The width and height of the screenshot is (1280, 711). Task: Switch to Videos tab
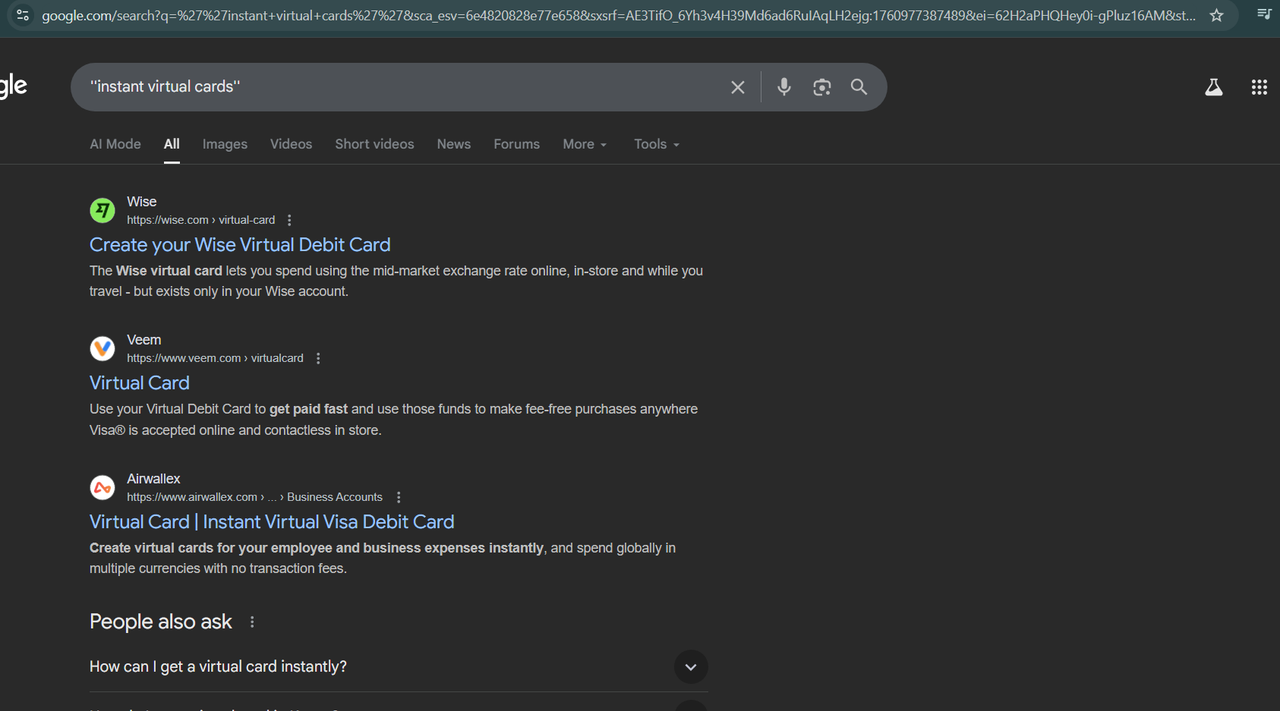pyautogui.click(x=291, y=144)
